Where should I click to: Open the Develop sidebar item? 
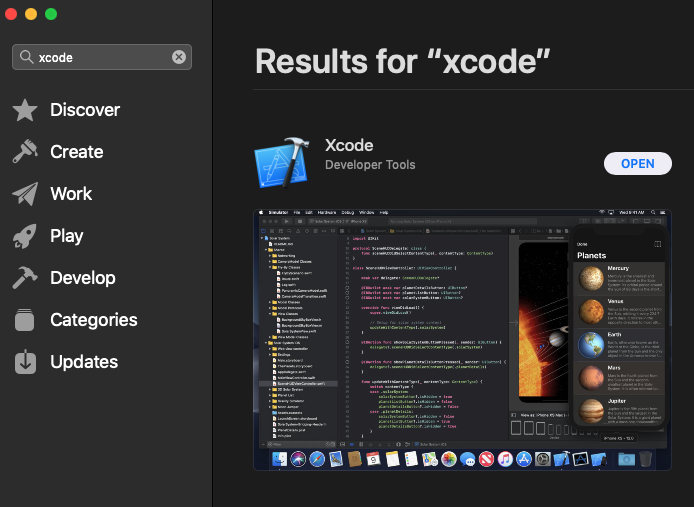pyautogui.click(x=83, y=278)
